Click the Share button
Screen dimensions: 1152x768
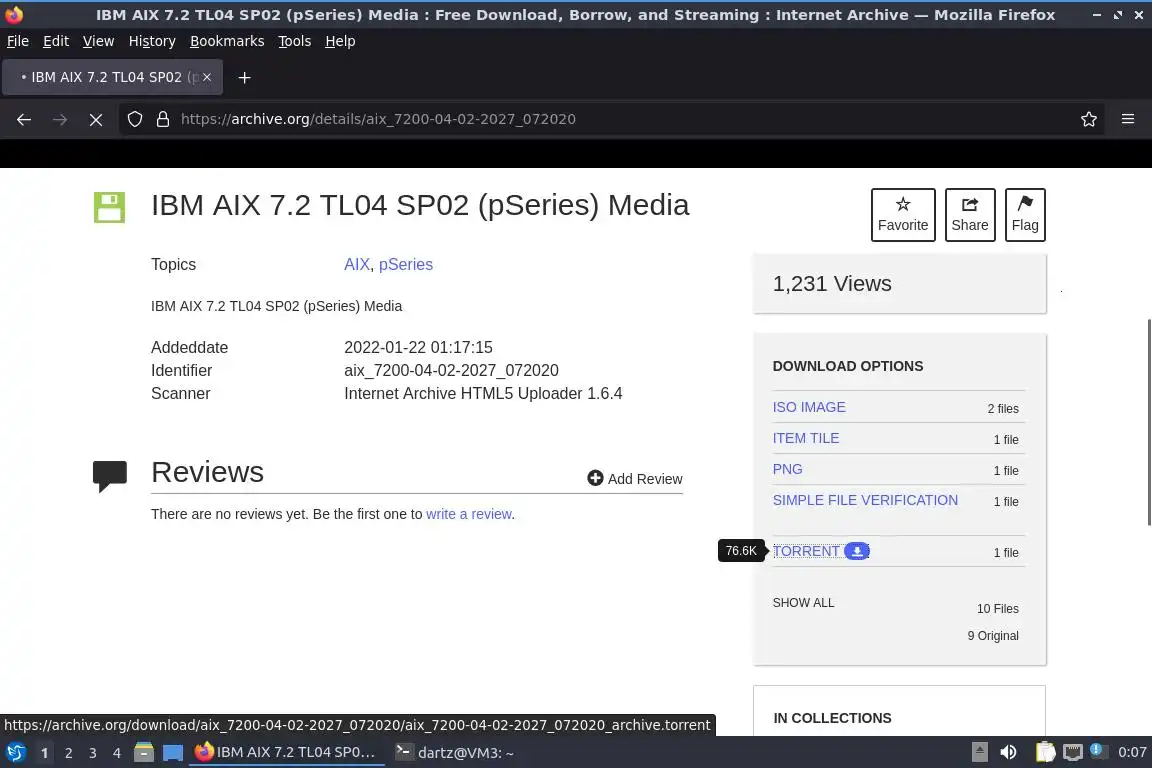(970, 215)
